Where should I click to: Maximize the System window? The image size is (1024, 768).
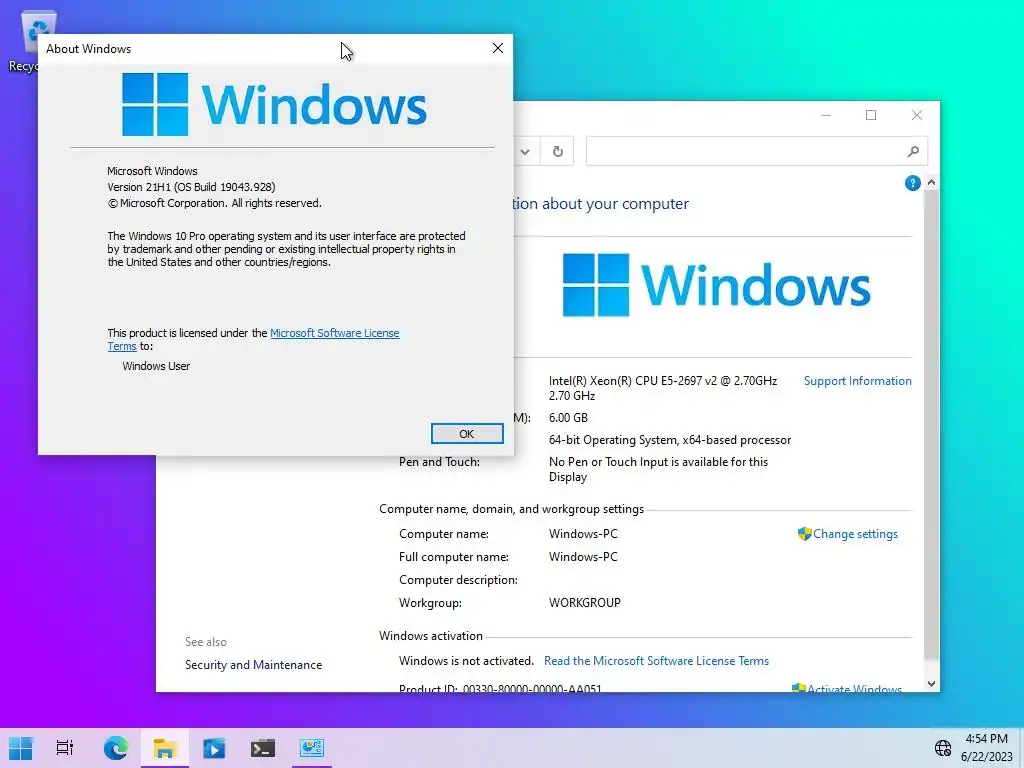(x=871, y=116)
